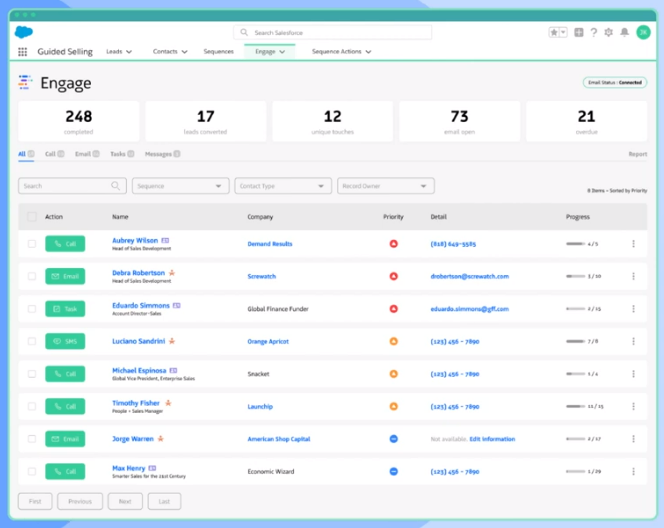Switch to the Tasks tab
Screen dimensions: 664x528
[x=122, y=154]
